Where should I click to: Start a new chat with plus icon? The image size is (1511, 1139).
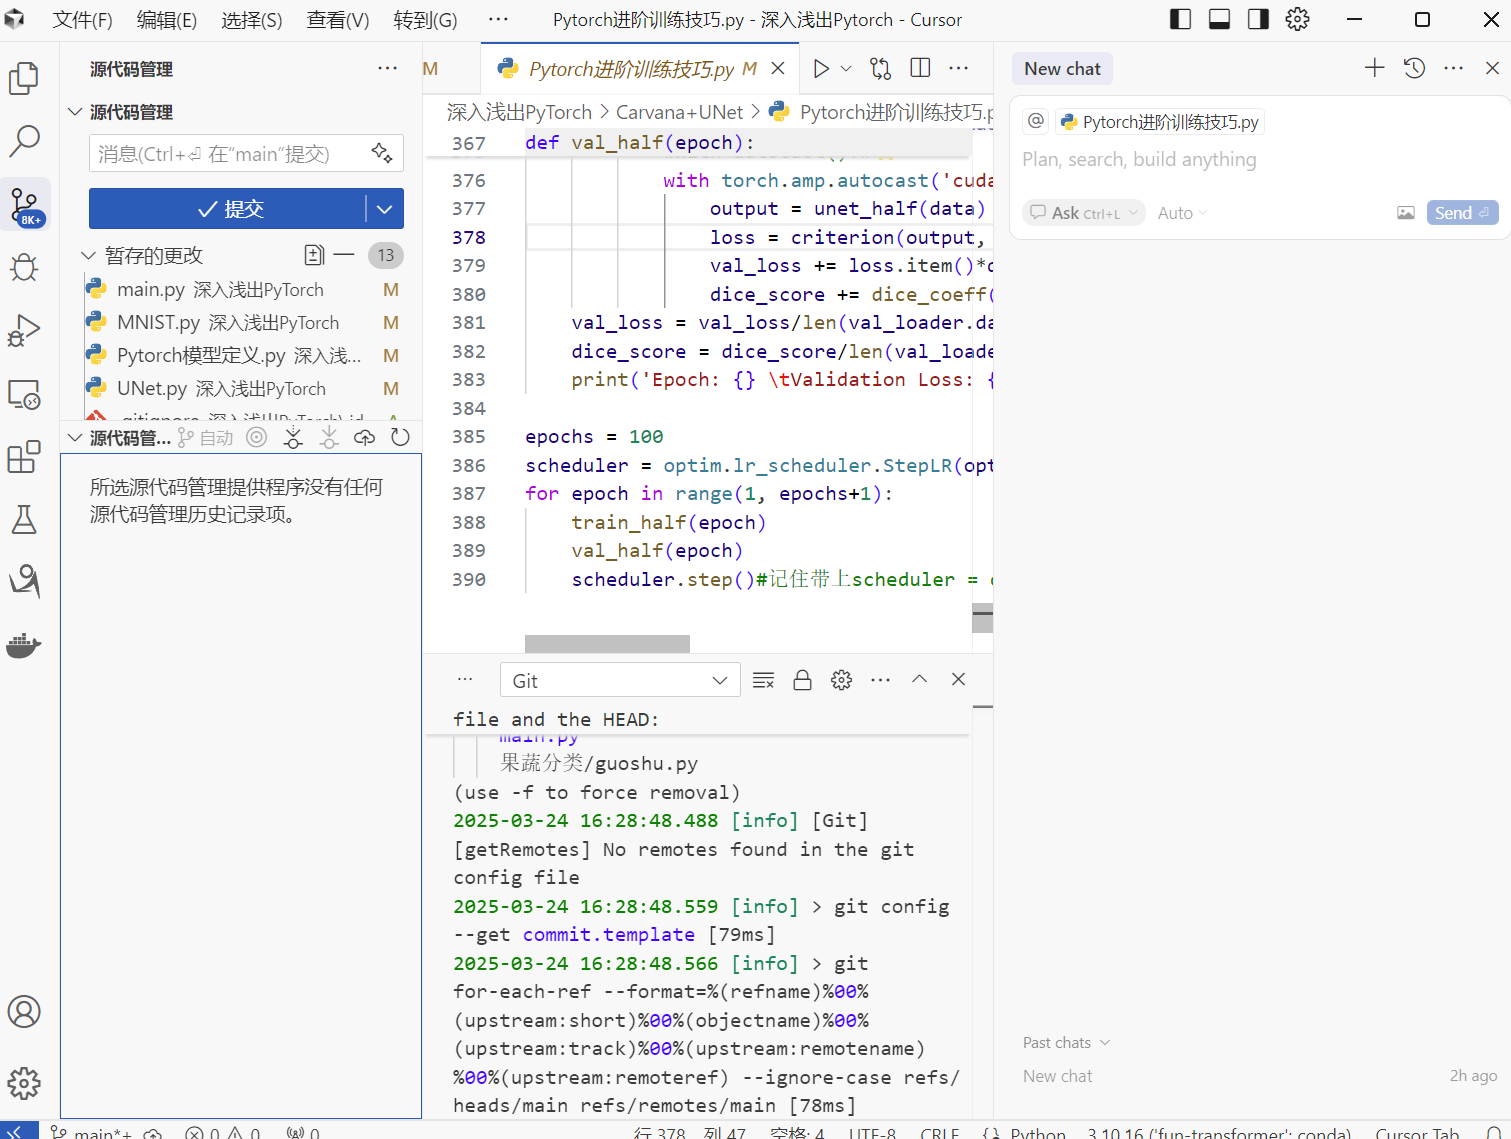(x=1375, y=68)
